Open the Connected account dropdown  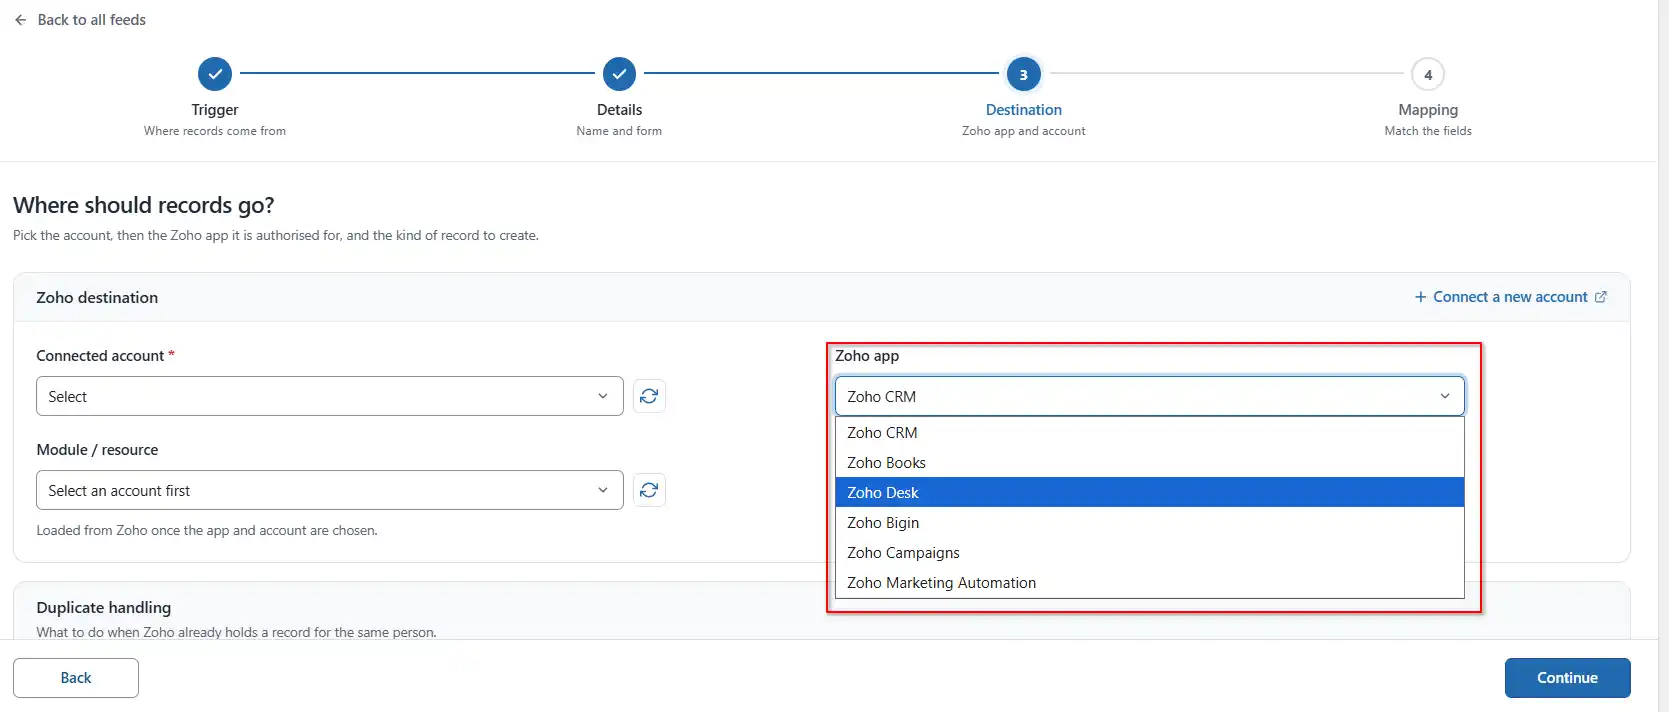(330, 396)
